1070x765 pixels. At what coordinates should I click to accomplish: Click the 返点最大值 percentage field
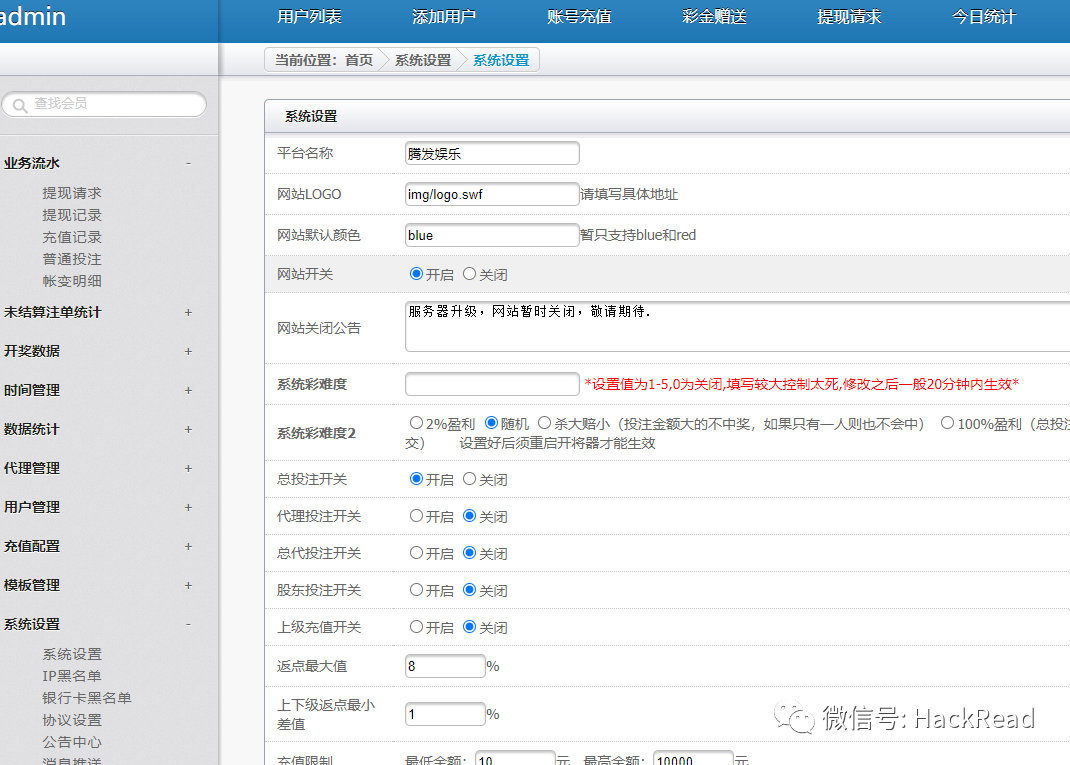click(445, 666)
